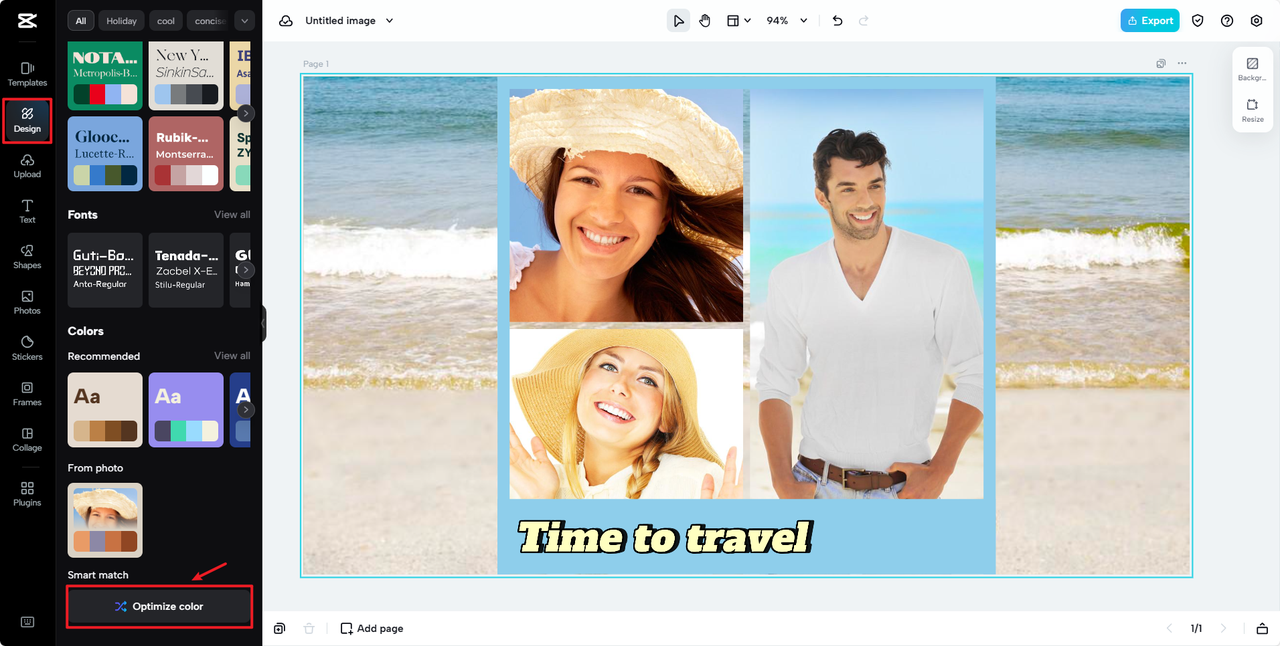Apply the NOTA Metropolis green theme

point(105,75)
